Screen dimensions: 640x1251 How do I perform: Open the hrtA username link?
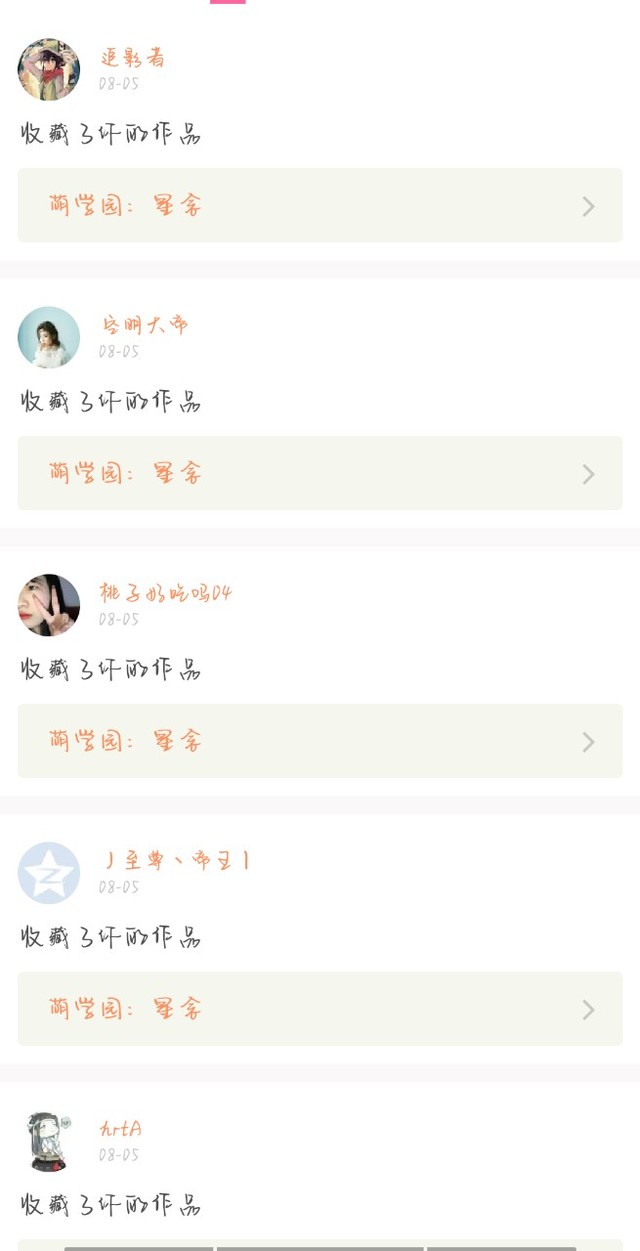(121, 1129)
